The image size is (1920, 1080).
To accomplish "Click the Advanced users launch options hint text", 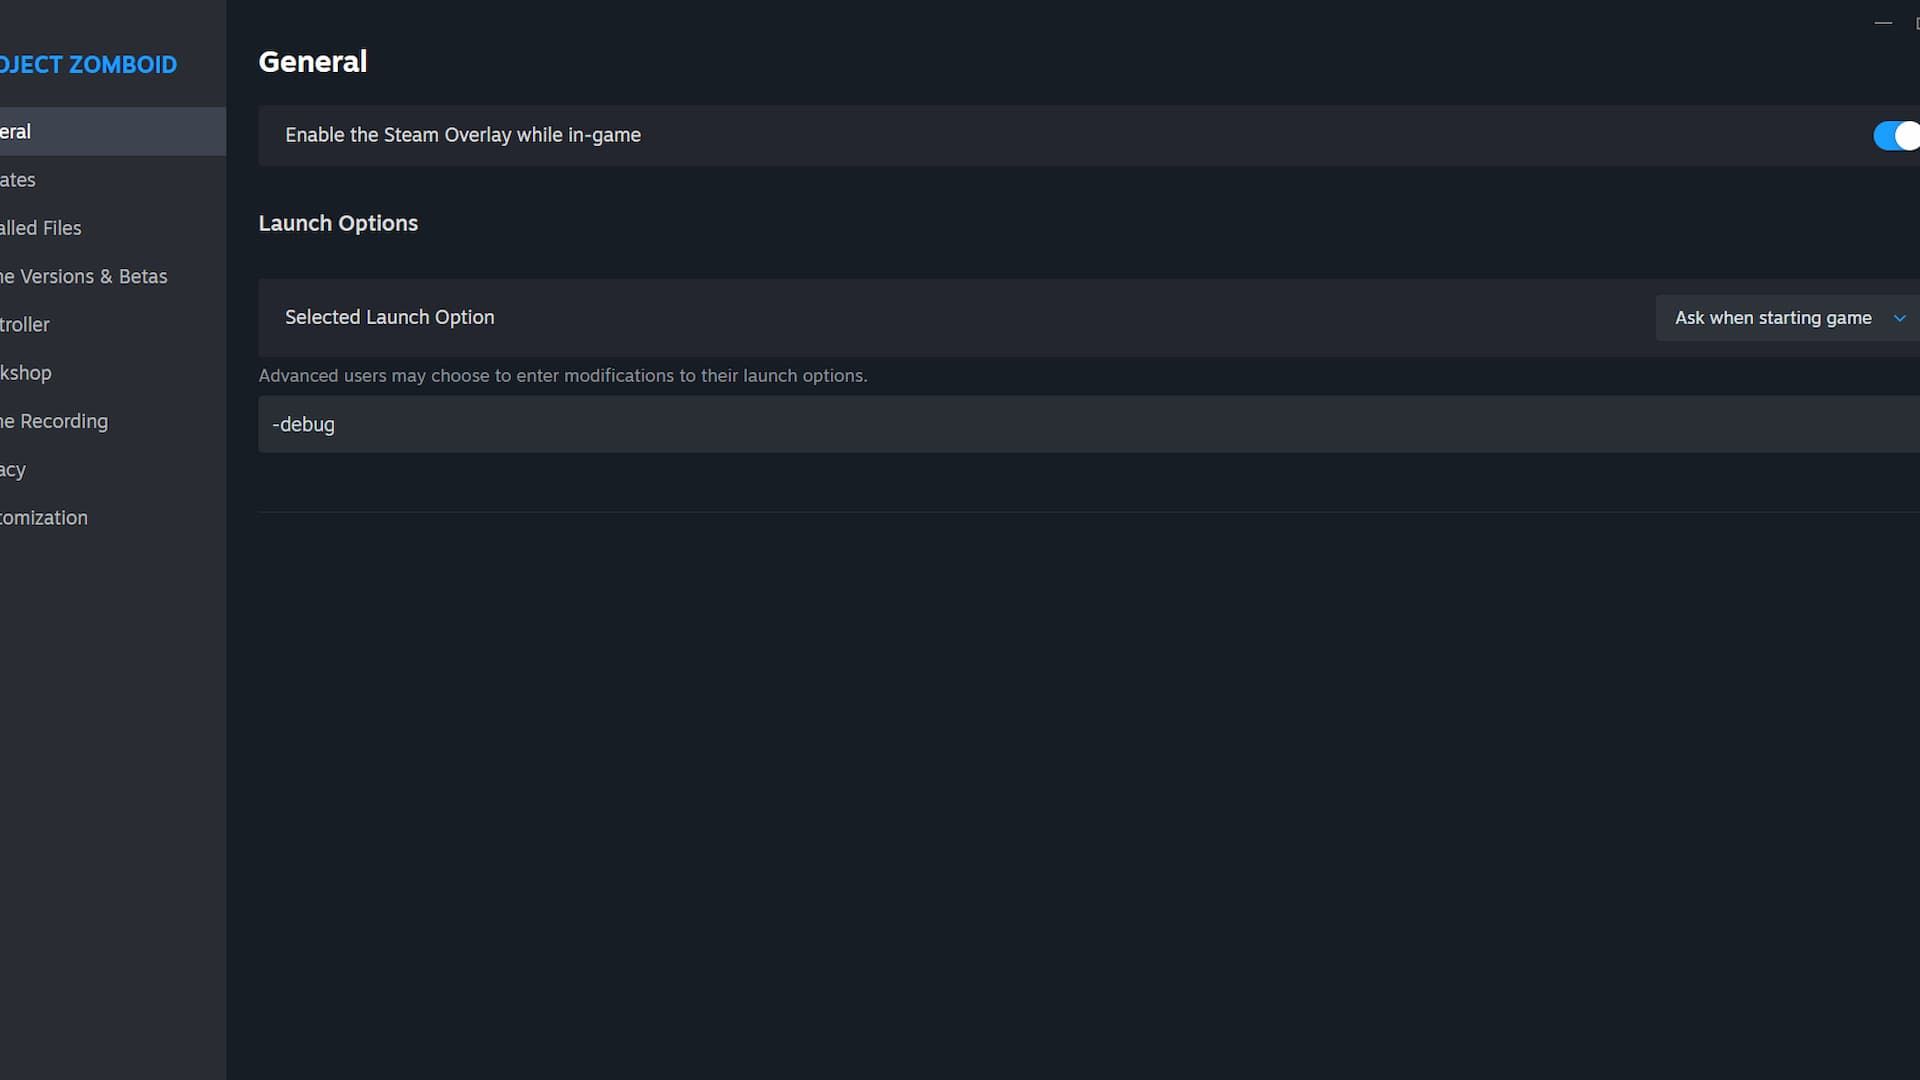I will 563,376.
